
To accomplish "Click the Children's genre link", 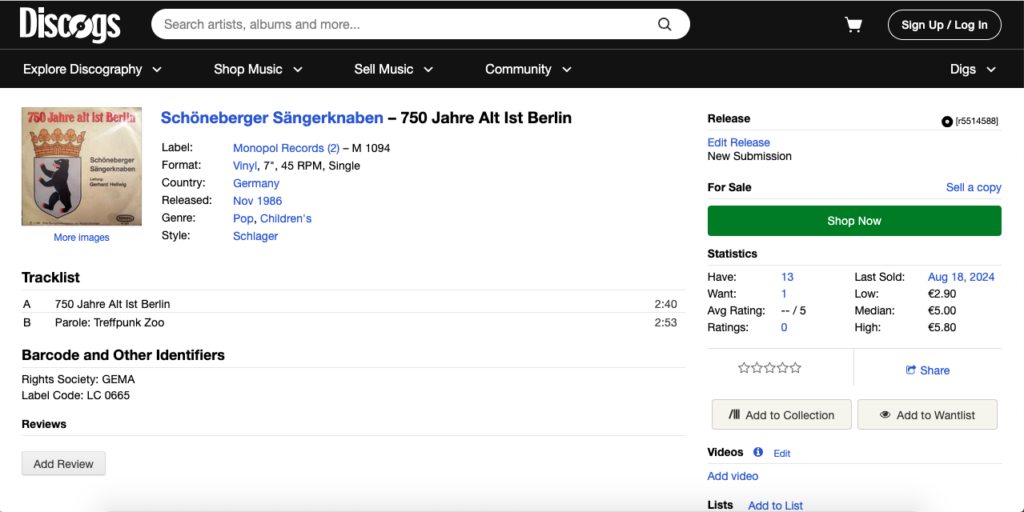I will (x=285, y=219).
